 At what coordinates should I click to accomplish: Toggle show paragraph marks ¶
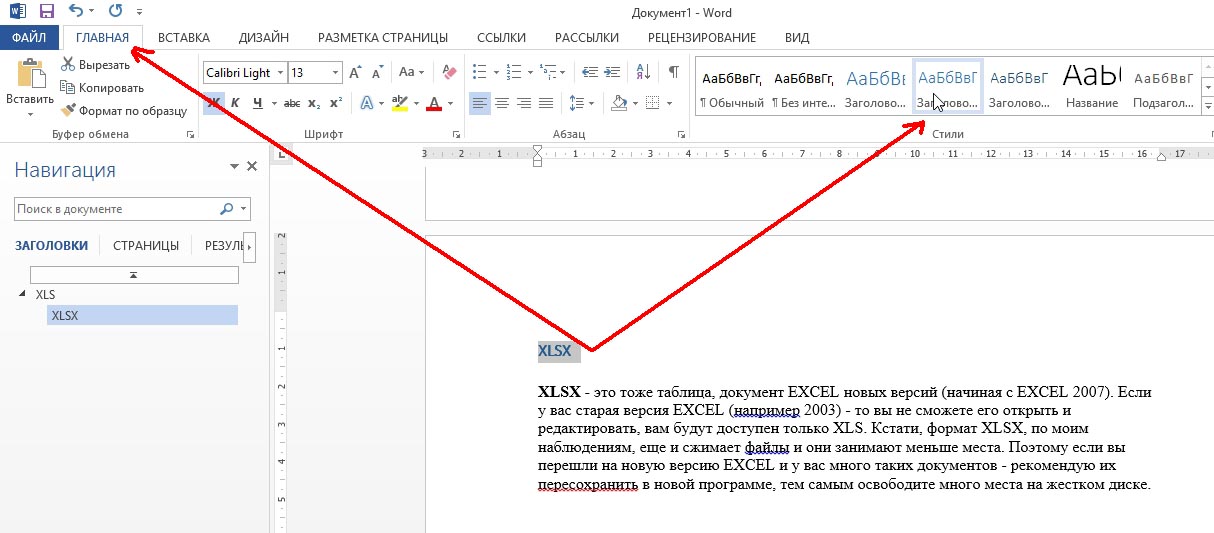[x=674, y=72]
